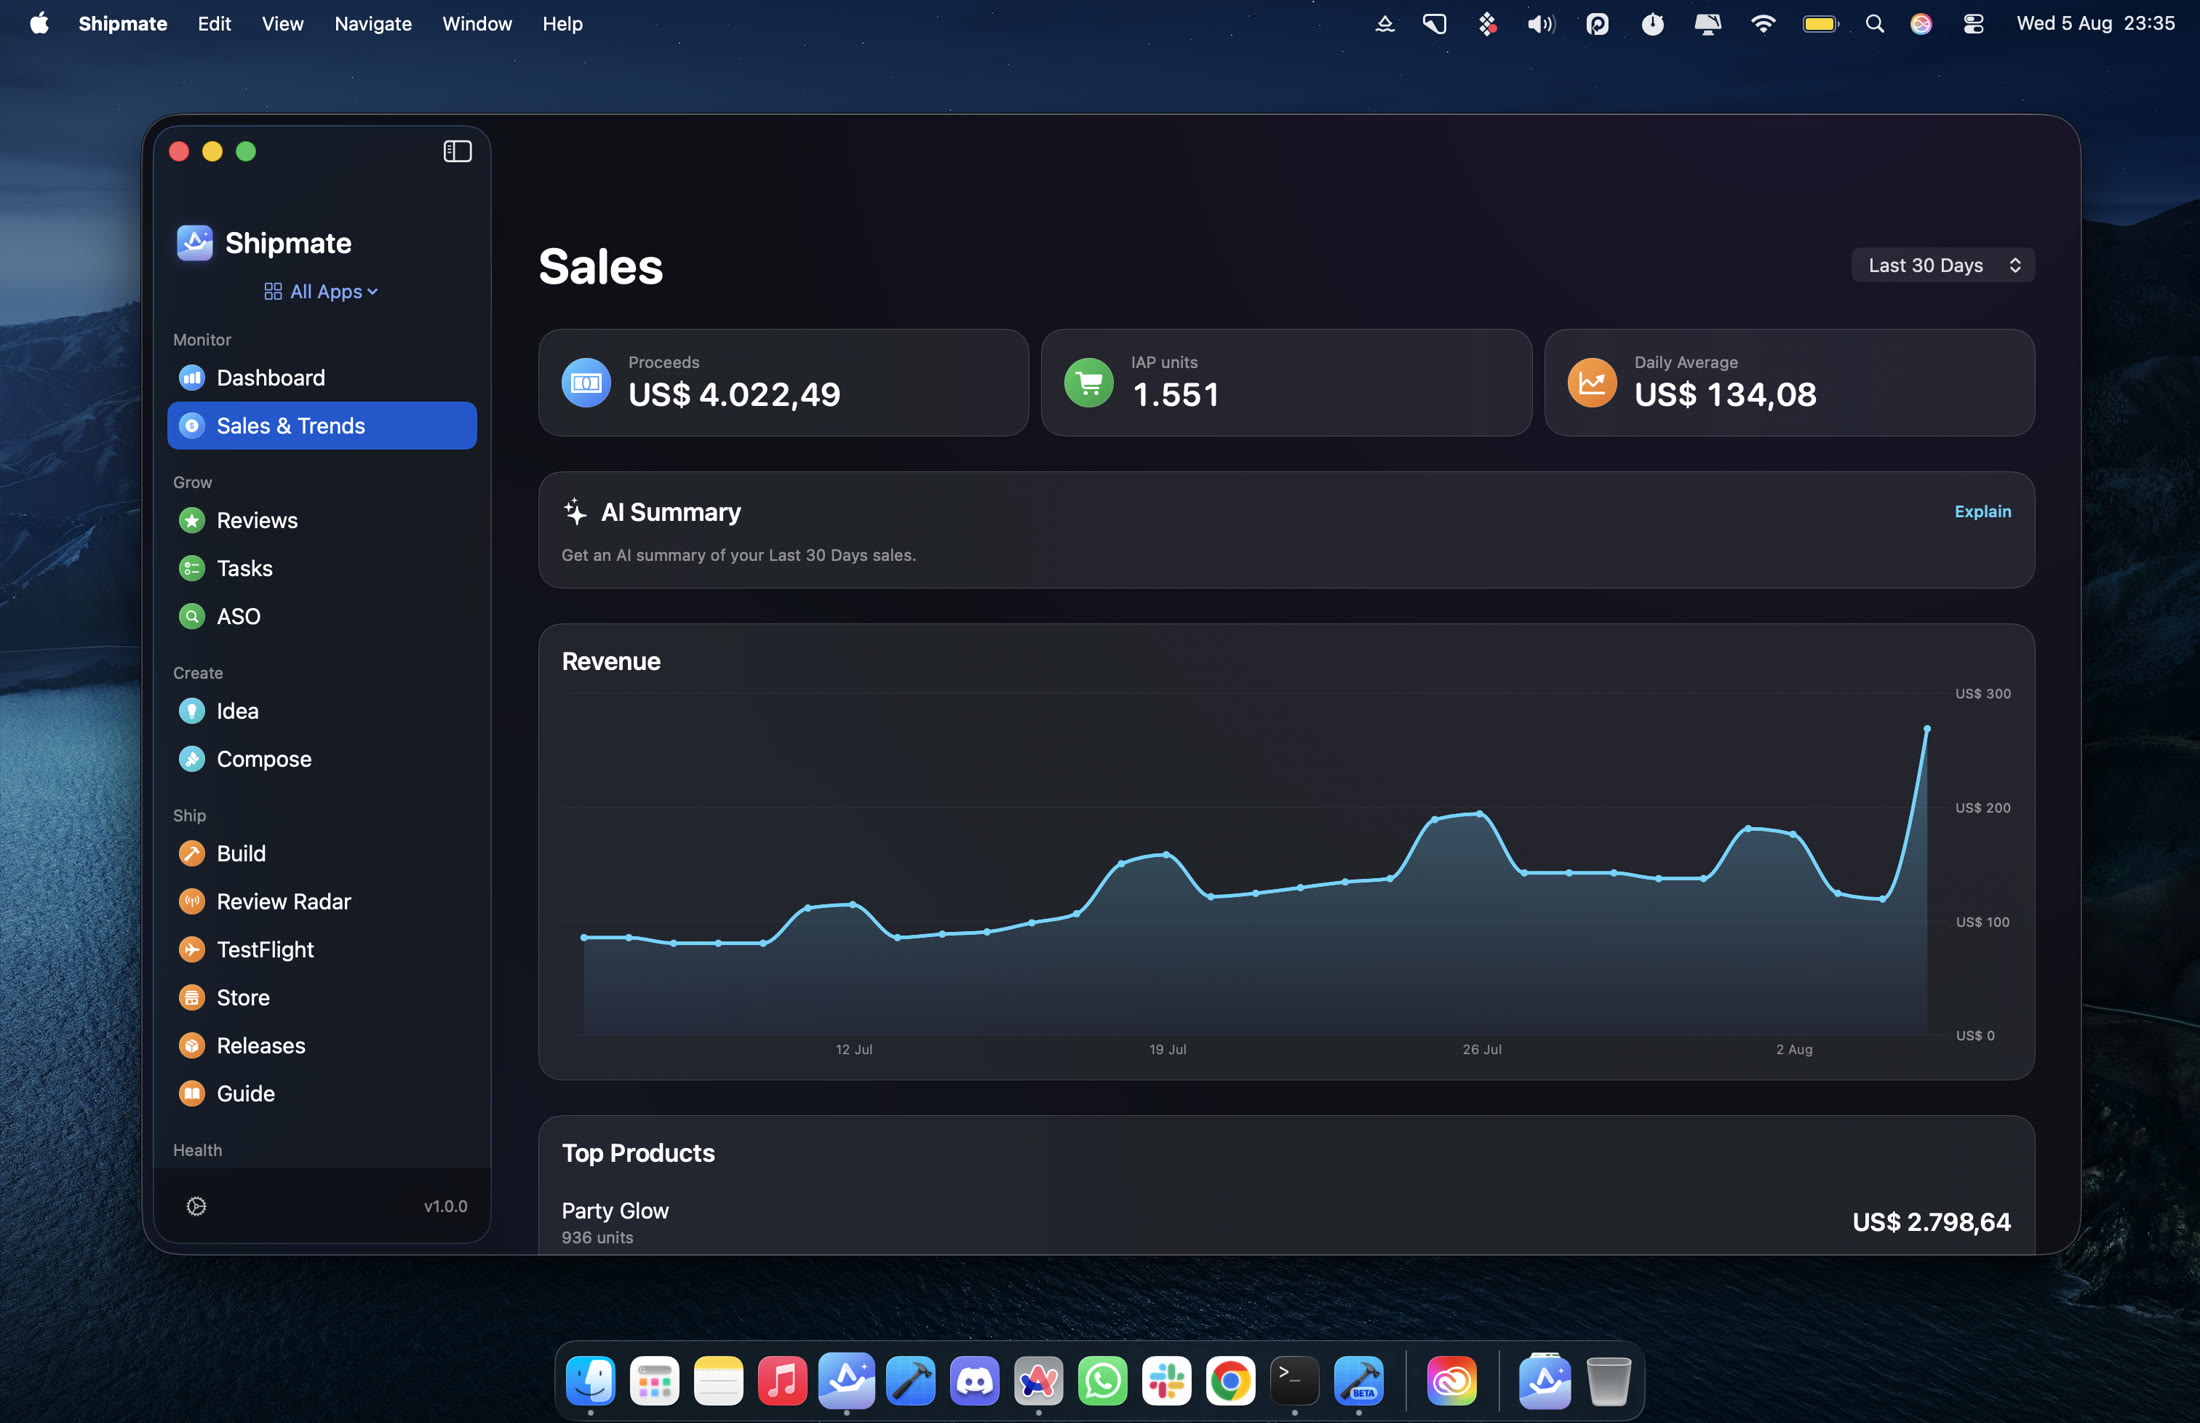
Task: Click the TestFlight airplane icon
Action: (x=191, y=949)
